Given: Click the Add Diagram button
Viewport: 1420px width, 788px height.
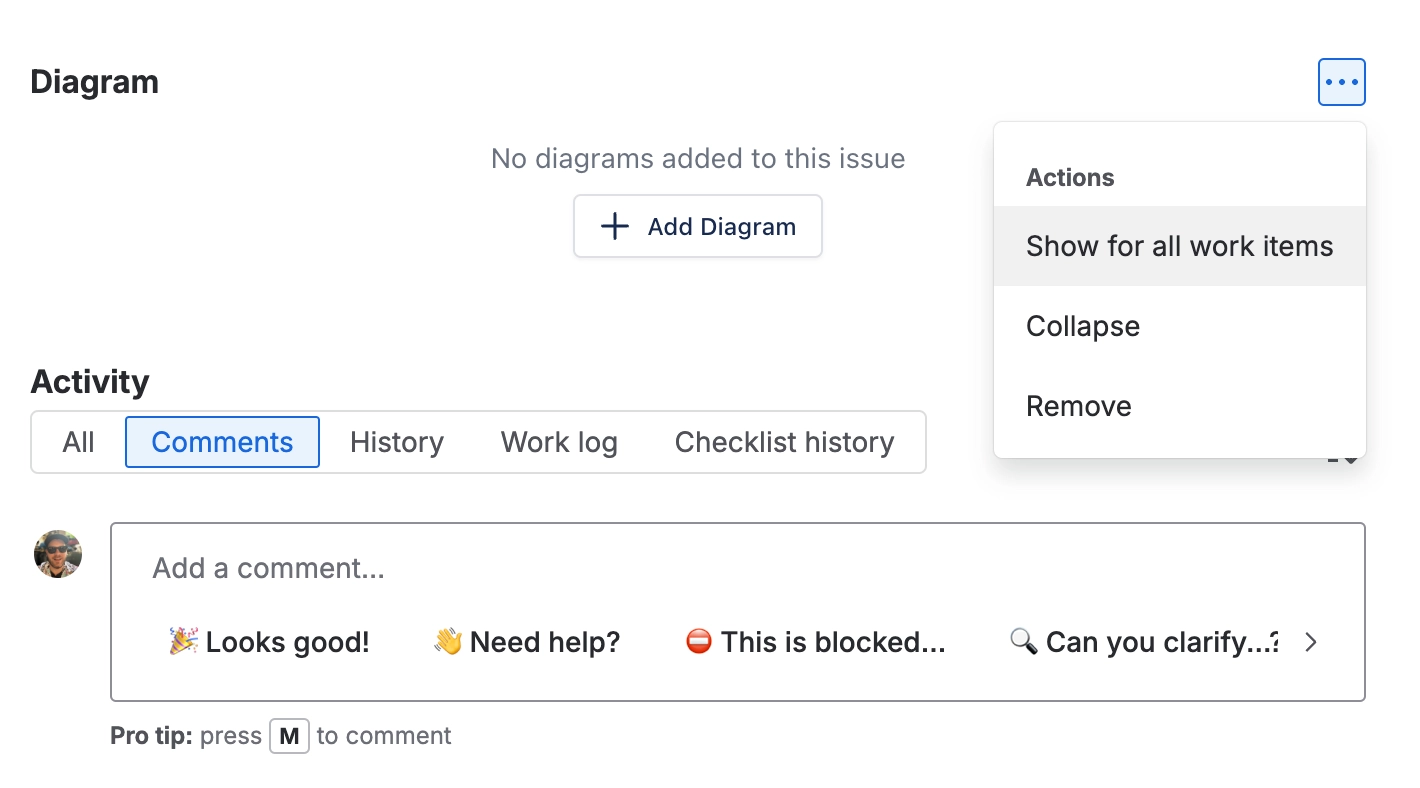Looking at the screenshot, I should click(x=697, y=226).
